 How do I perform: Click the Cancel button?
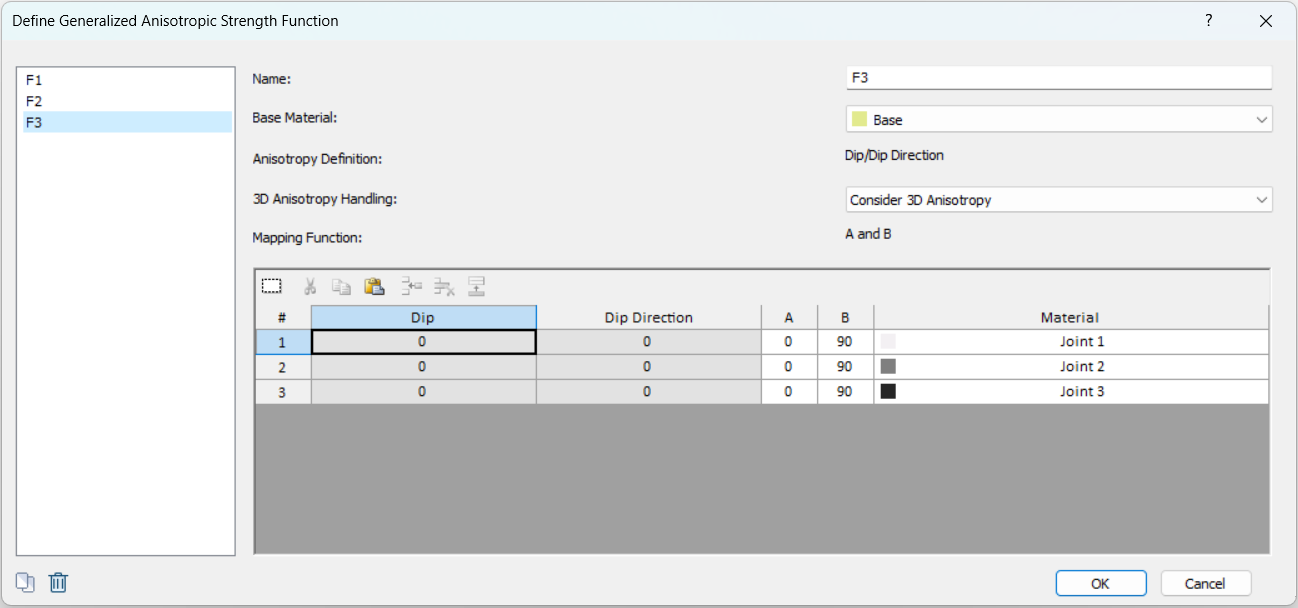point(1205,583)
